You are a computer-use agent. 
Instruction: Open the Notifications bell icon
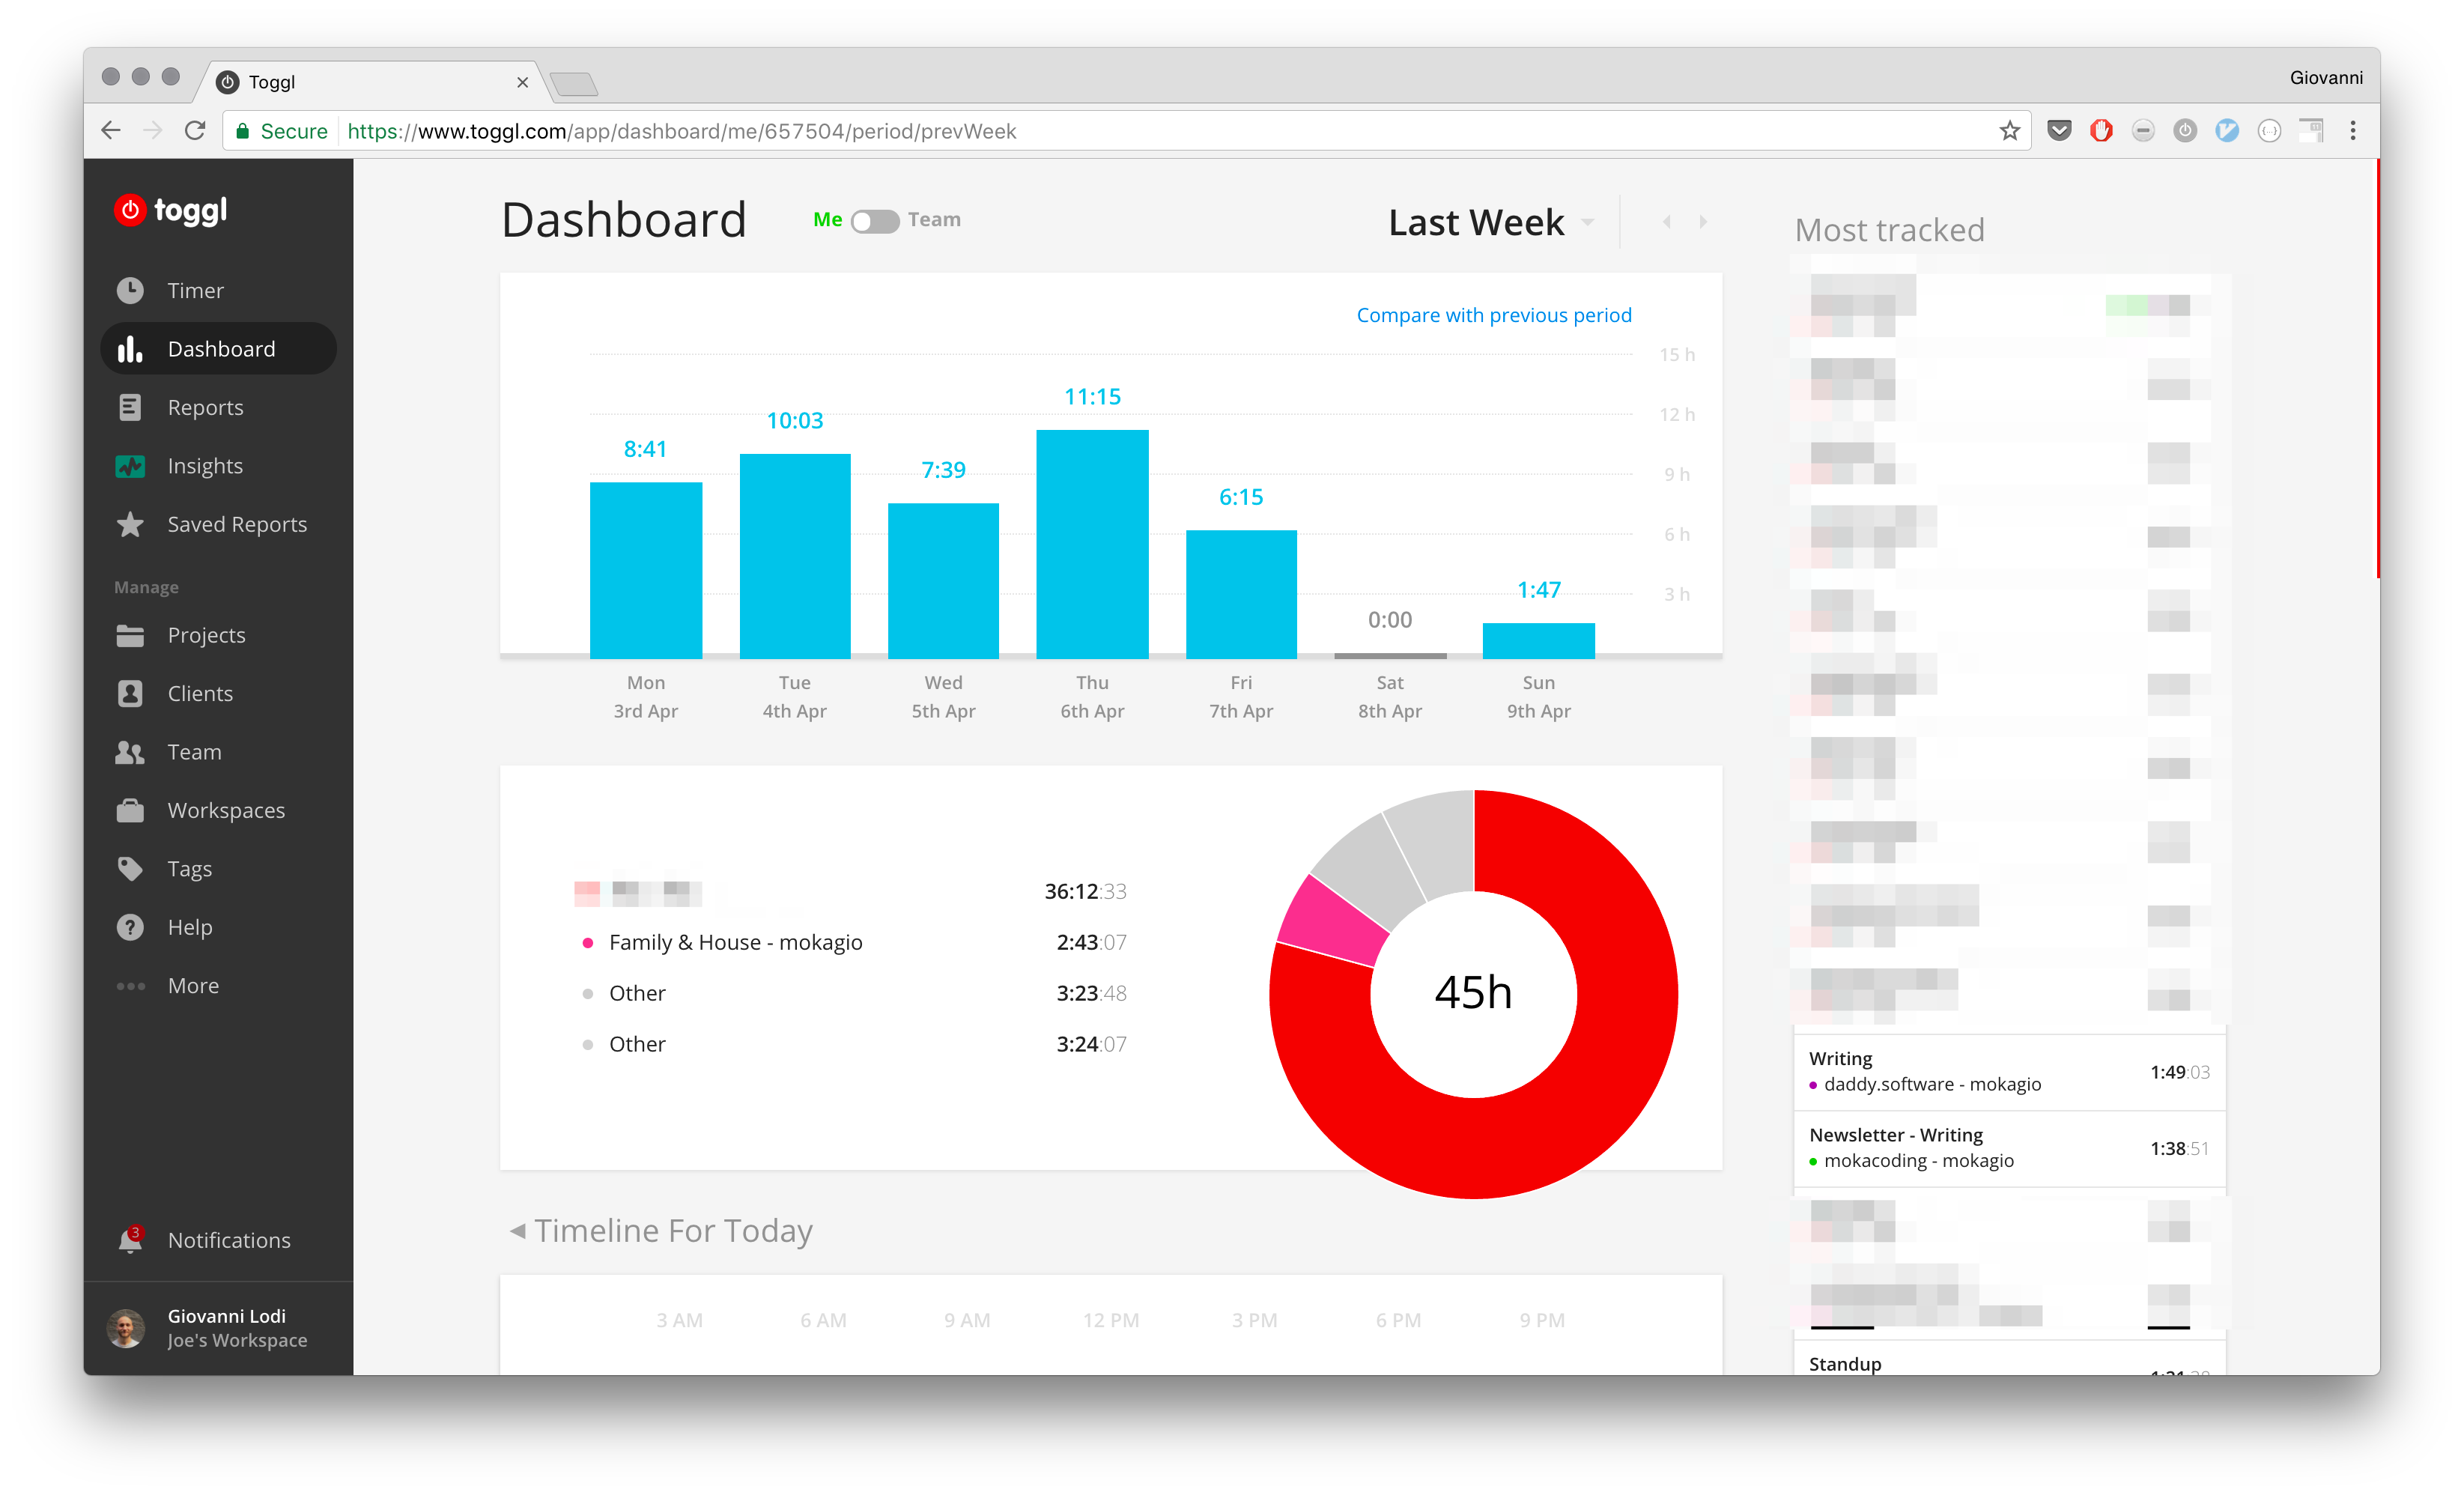(x=130, y=1241)
